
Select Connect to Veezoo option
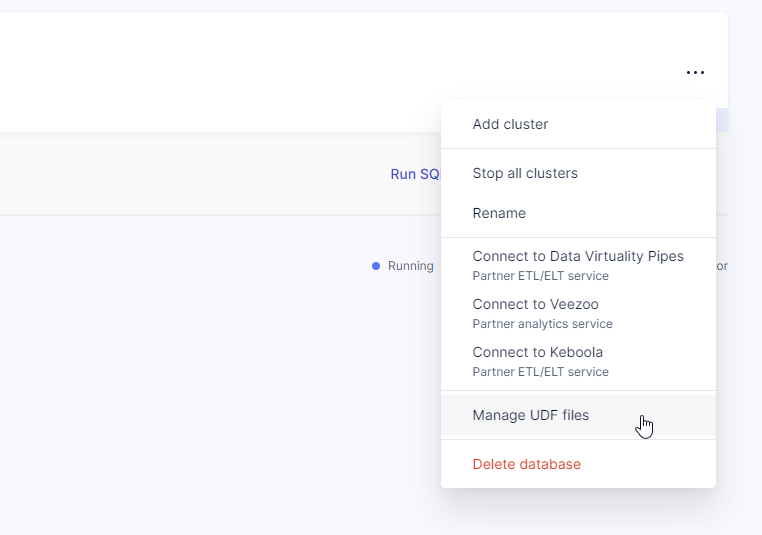click(x=535, y=304)
